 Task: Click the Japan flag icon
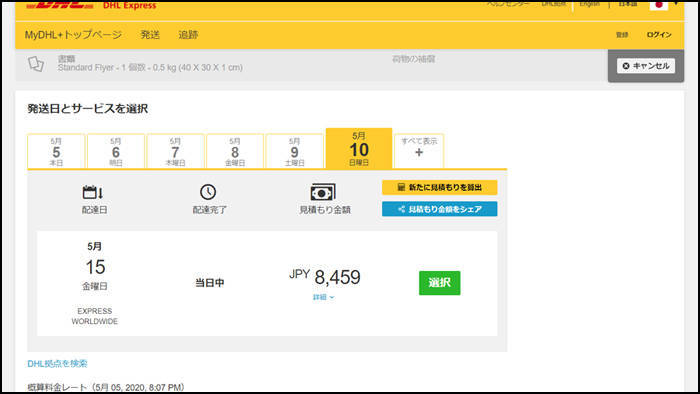pyautogui.click(x=658, y=4)
